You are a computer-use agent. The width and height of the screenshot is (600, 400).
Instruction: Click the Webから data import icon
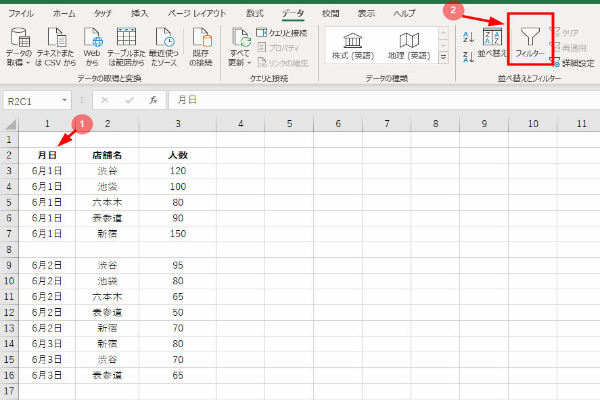[x=92, y=45]
